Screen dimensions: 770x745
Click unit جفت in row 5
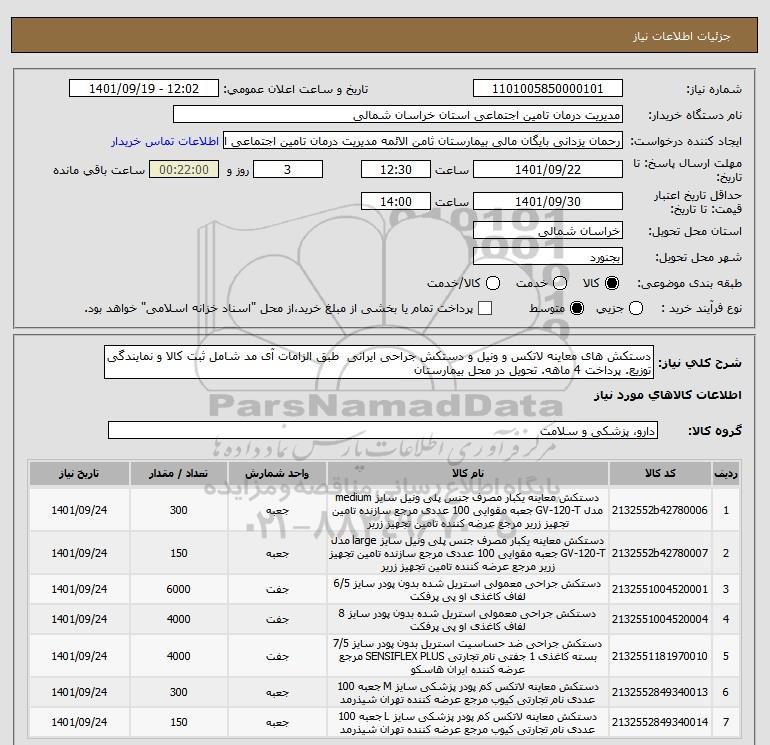click(277, 656)
